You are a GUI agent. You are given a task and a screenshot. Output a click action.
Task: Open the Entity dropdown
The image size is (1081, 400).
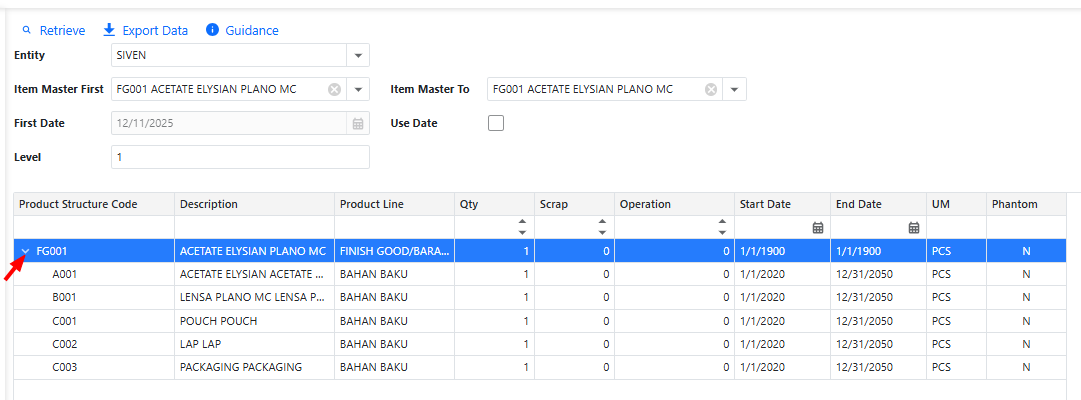coord(358,55)
